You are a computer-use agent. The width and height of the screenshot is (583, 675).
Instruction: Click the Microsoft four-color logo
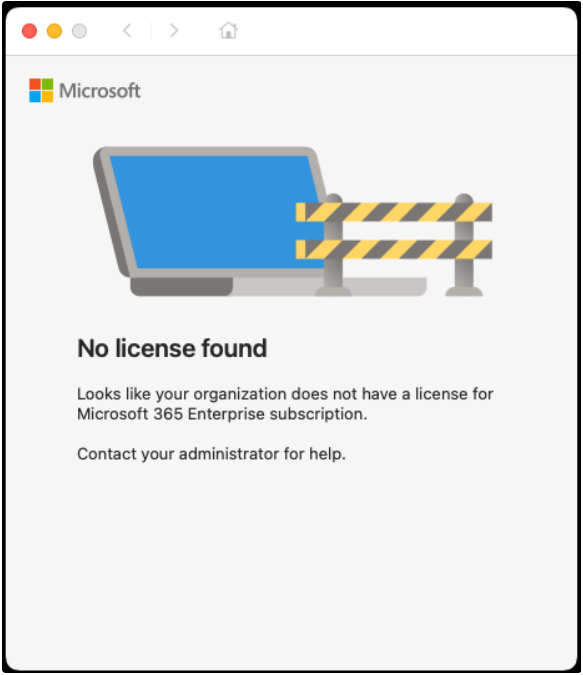click(41, 90)
